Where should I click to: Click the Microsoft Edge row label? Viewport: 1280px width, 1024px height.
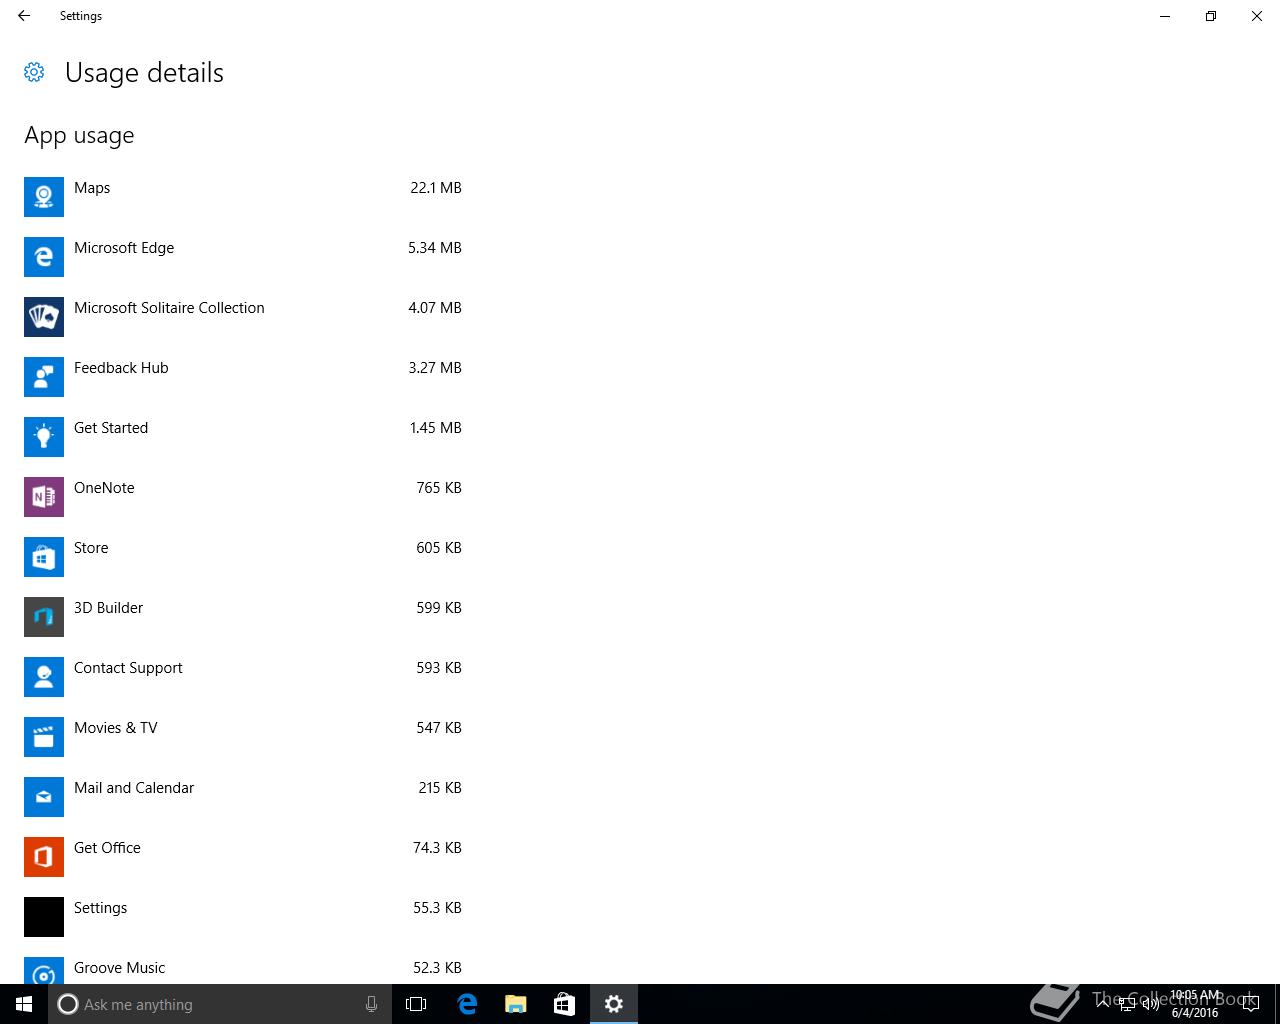pyautogui.click(x=124, y=248)
